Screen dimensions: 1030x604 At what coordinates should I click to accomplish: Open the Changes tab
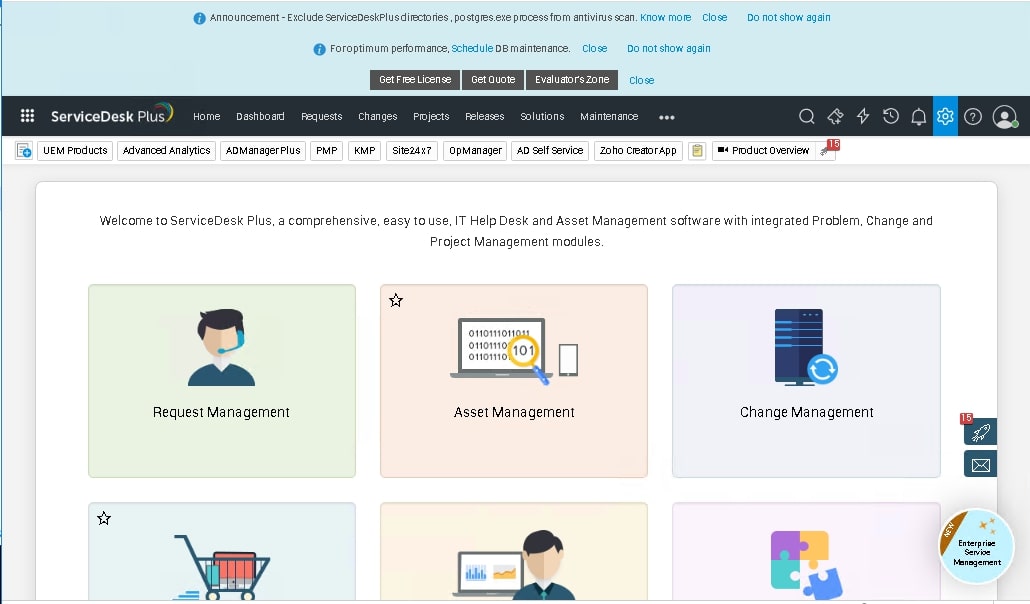coord(377,116)
